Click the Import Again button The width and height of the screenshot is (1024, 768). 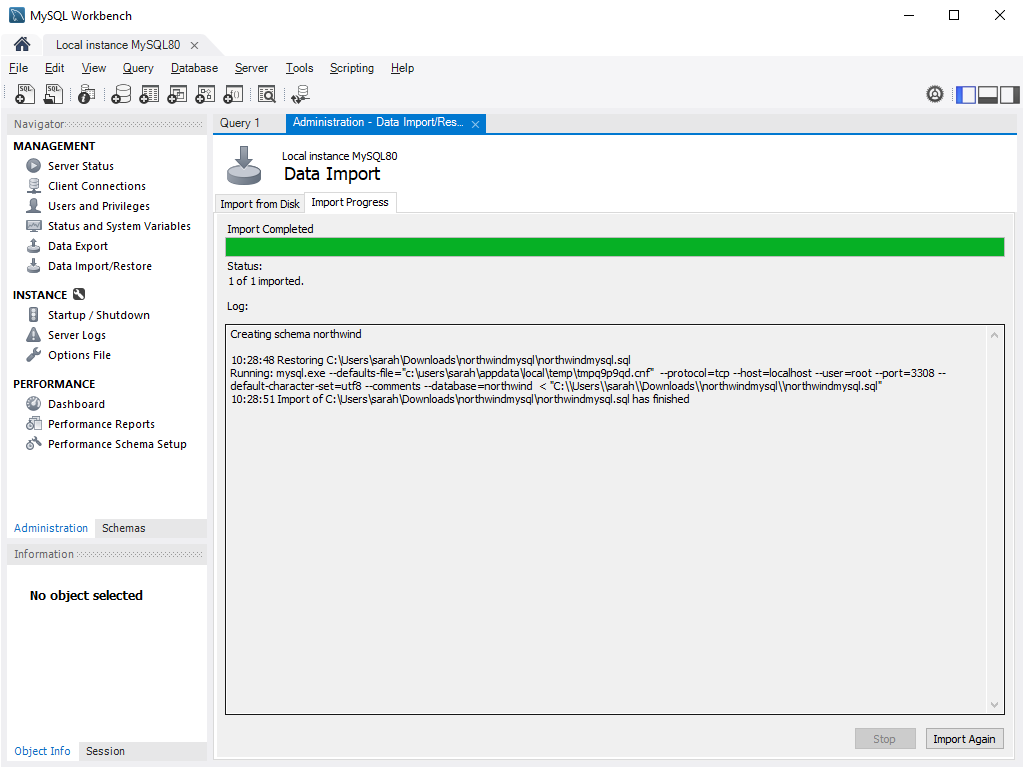coord(964,739)
